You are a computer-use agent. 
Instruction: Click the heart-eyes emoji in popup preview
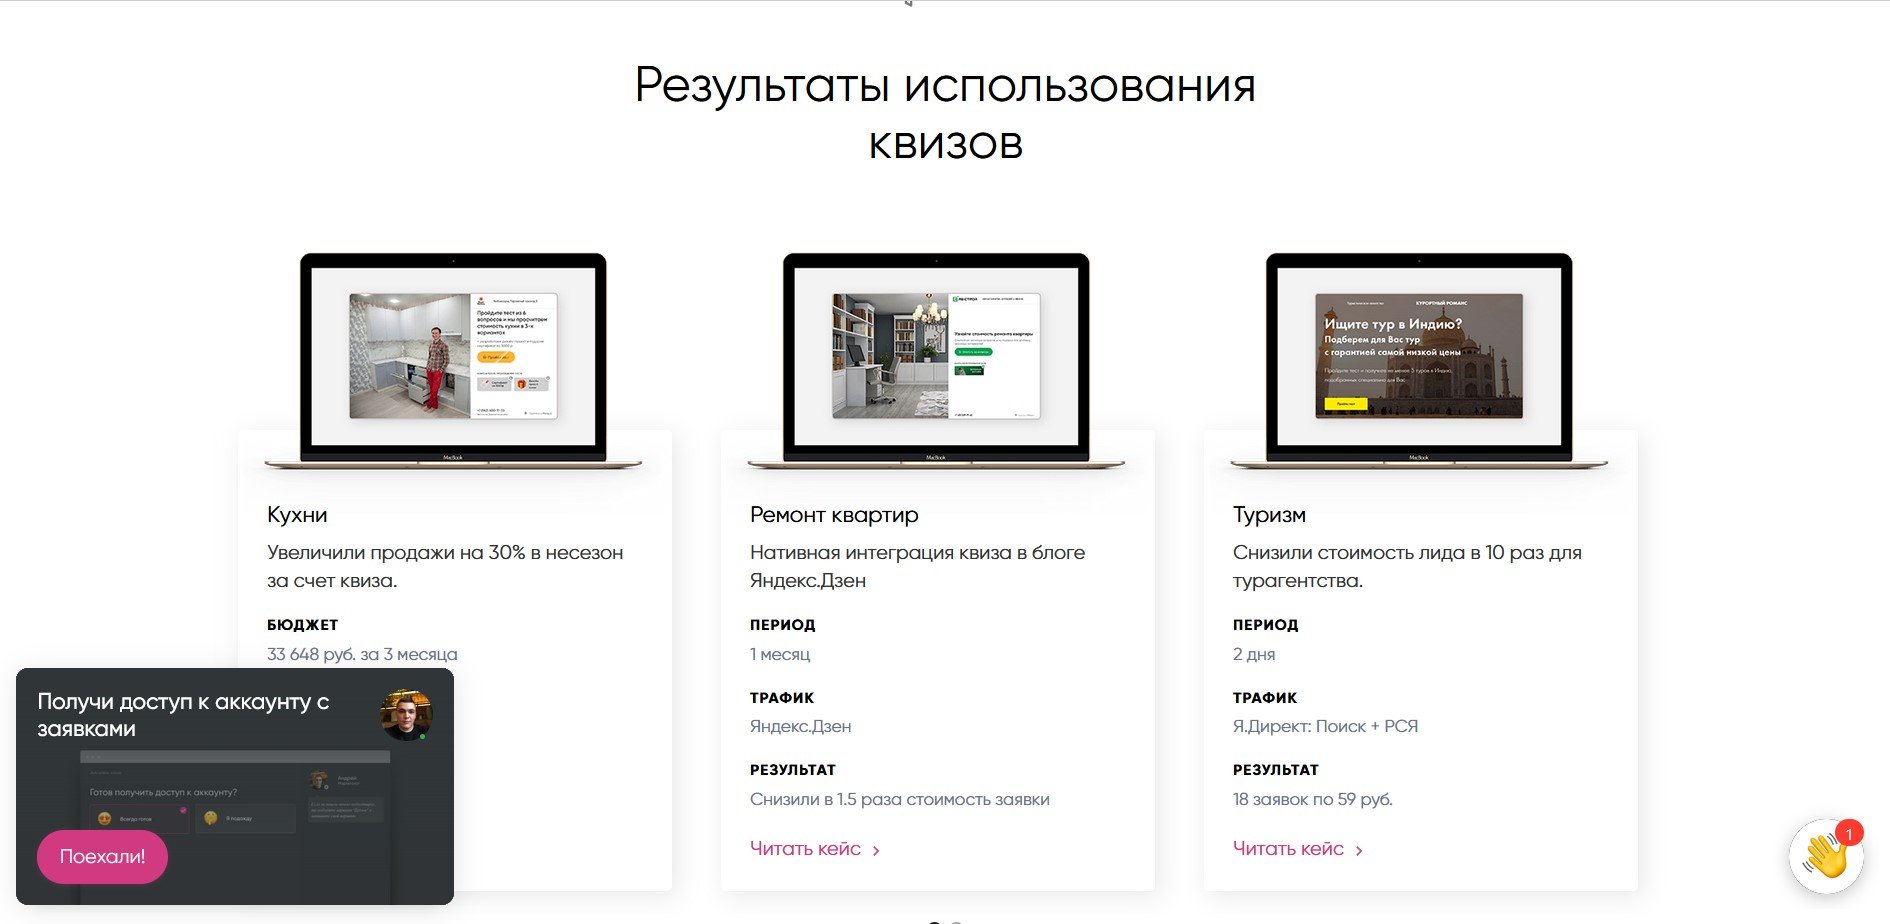pos(105,818)
